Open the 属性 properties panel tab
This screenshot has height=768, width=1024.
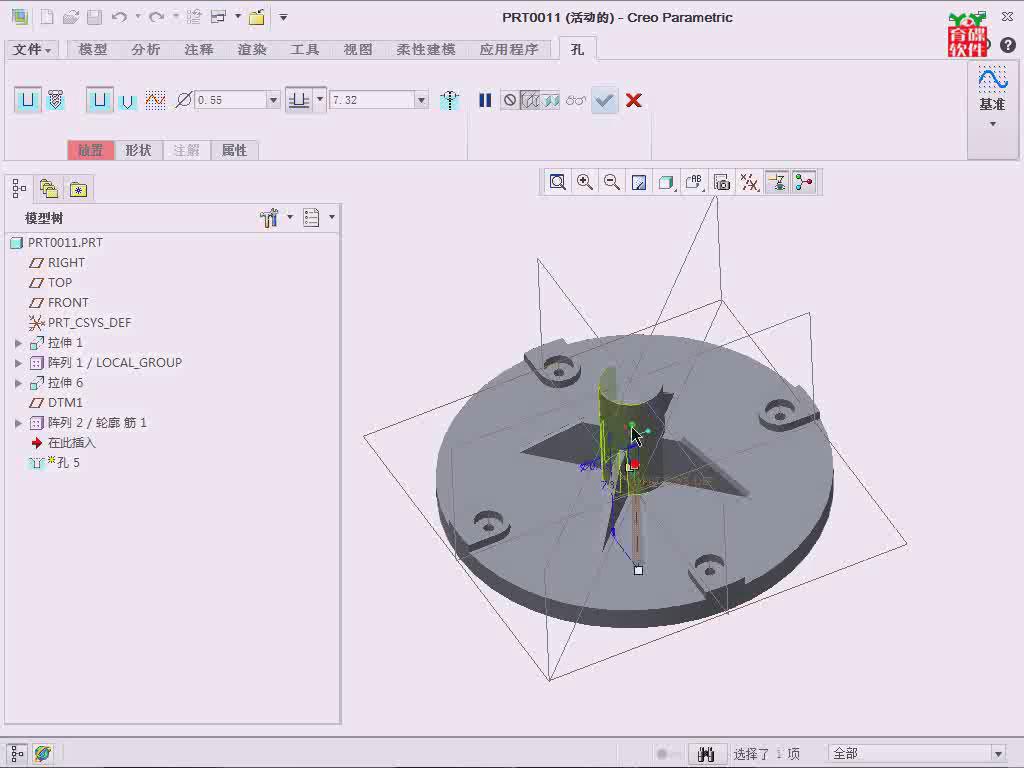234,150
